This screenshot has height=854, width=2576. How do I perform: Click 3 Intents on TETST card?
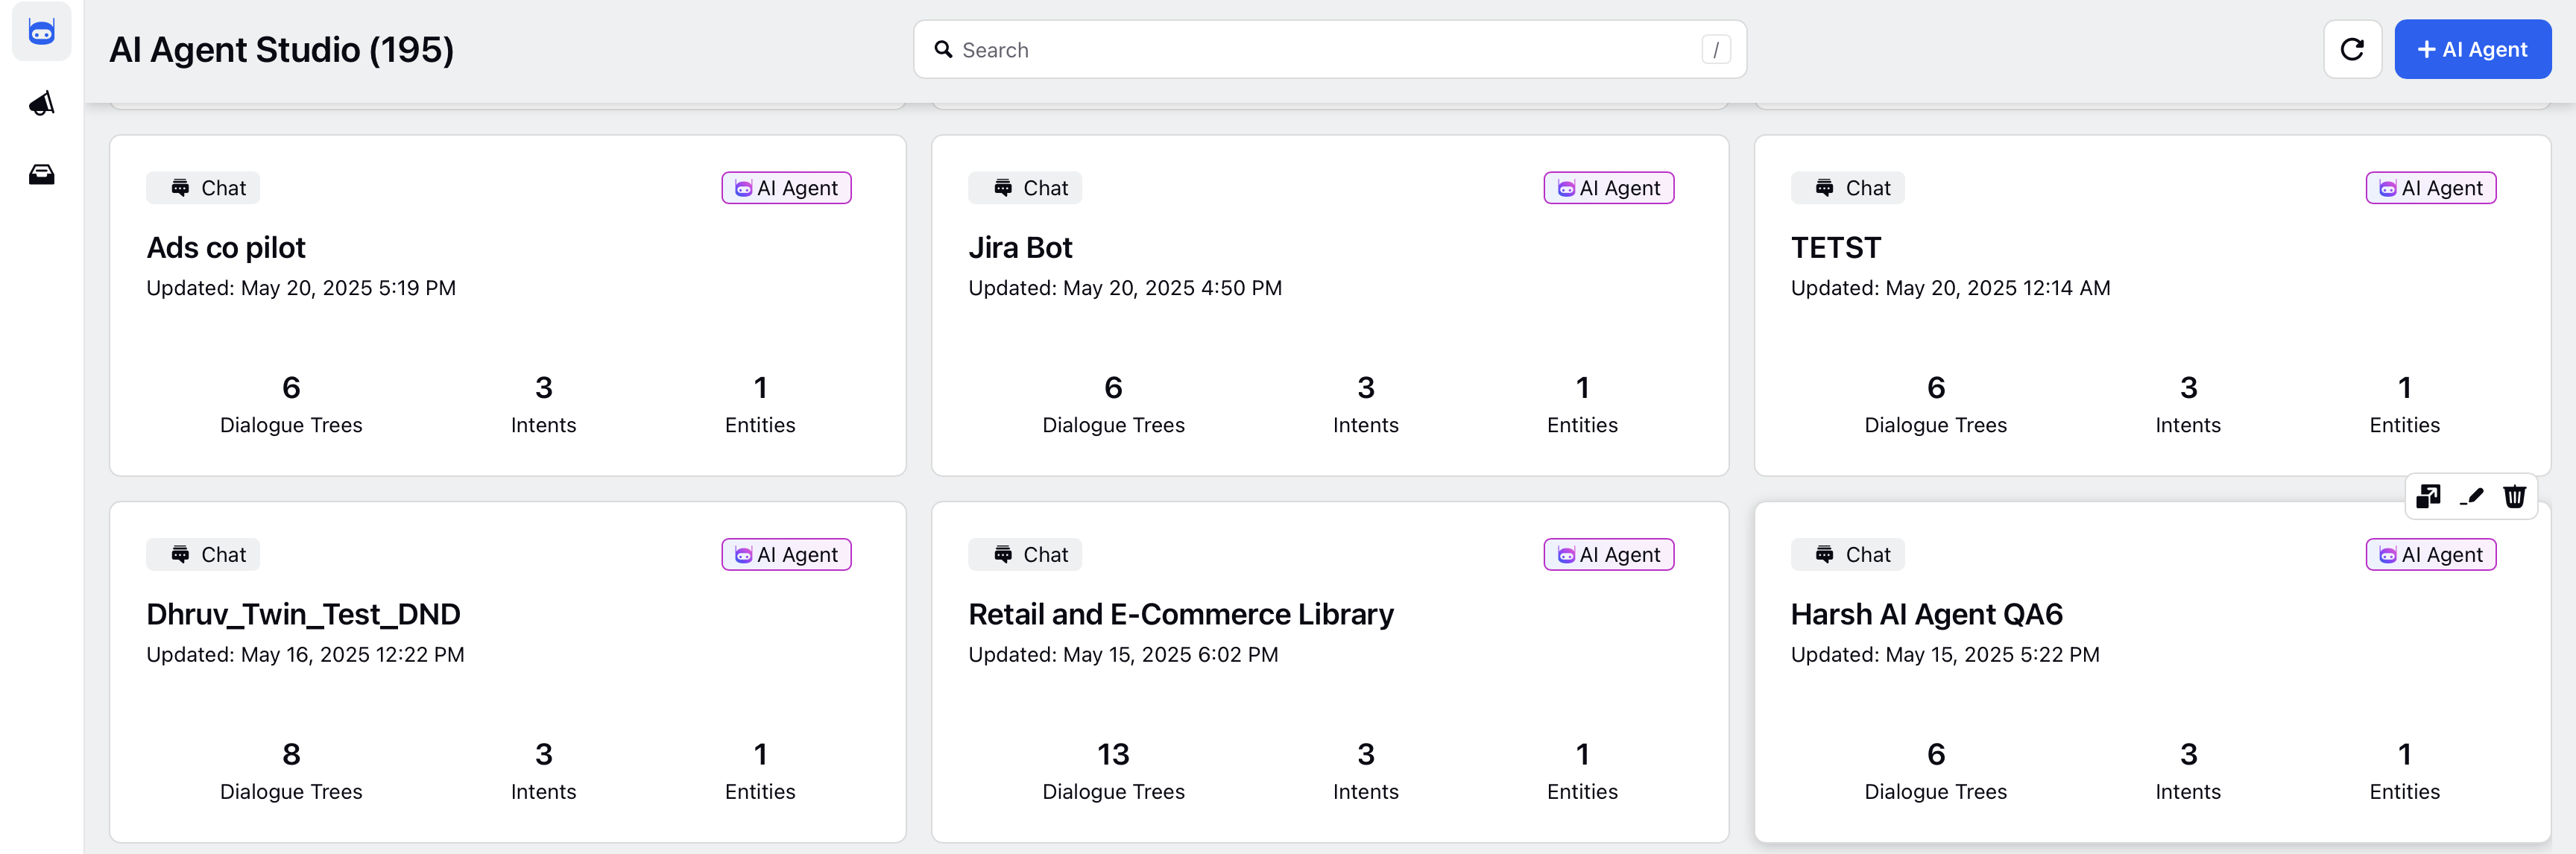click(2188, 404)
